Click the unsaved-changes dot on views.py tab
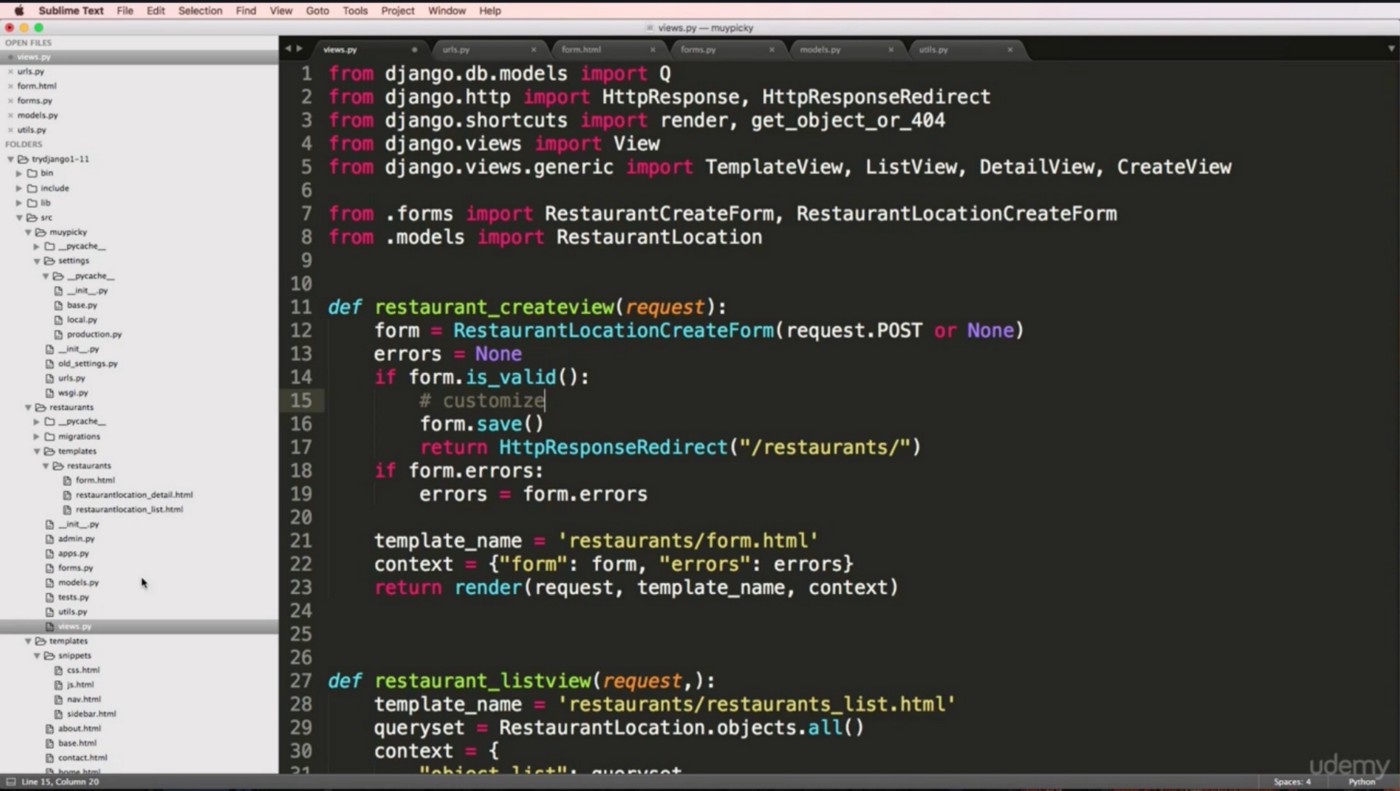The height and width of the screenshot is (791, 1400). [x=414, y=48]
